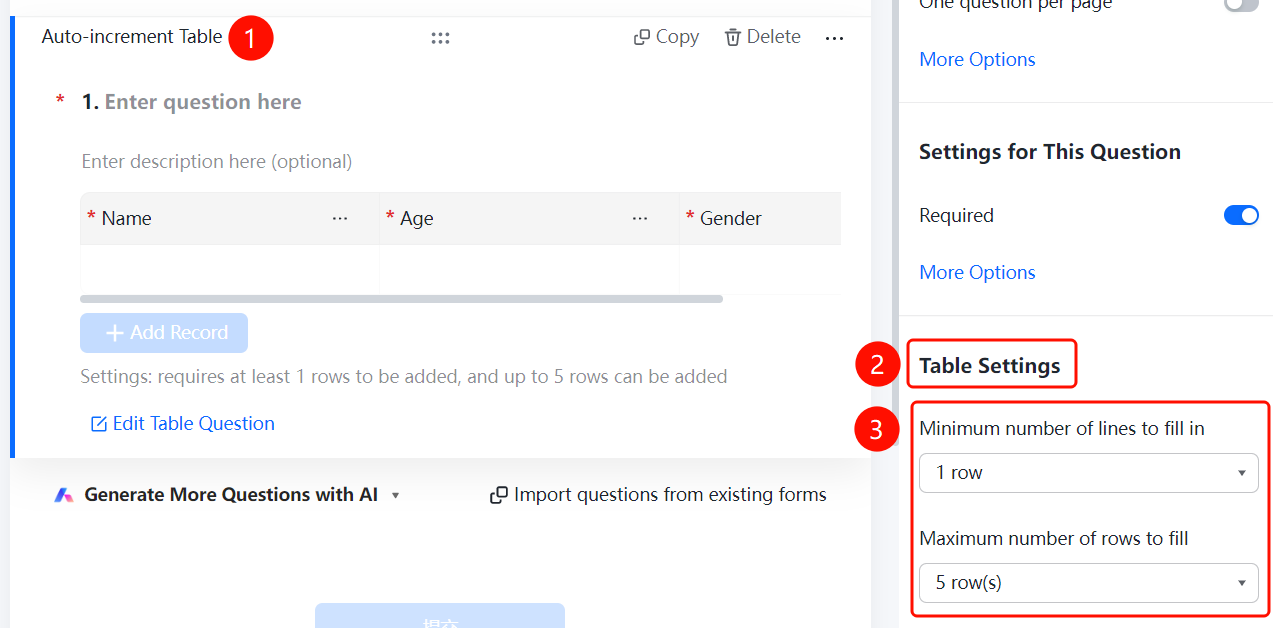Click the question title field 'Enter question here'

click(x=203, y=102)
